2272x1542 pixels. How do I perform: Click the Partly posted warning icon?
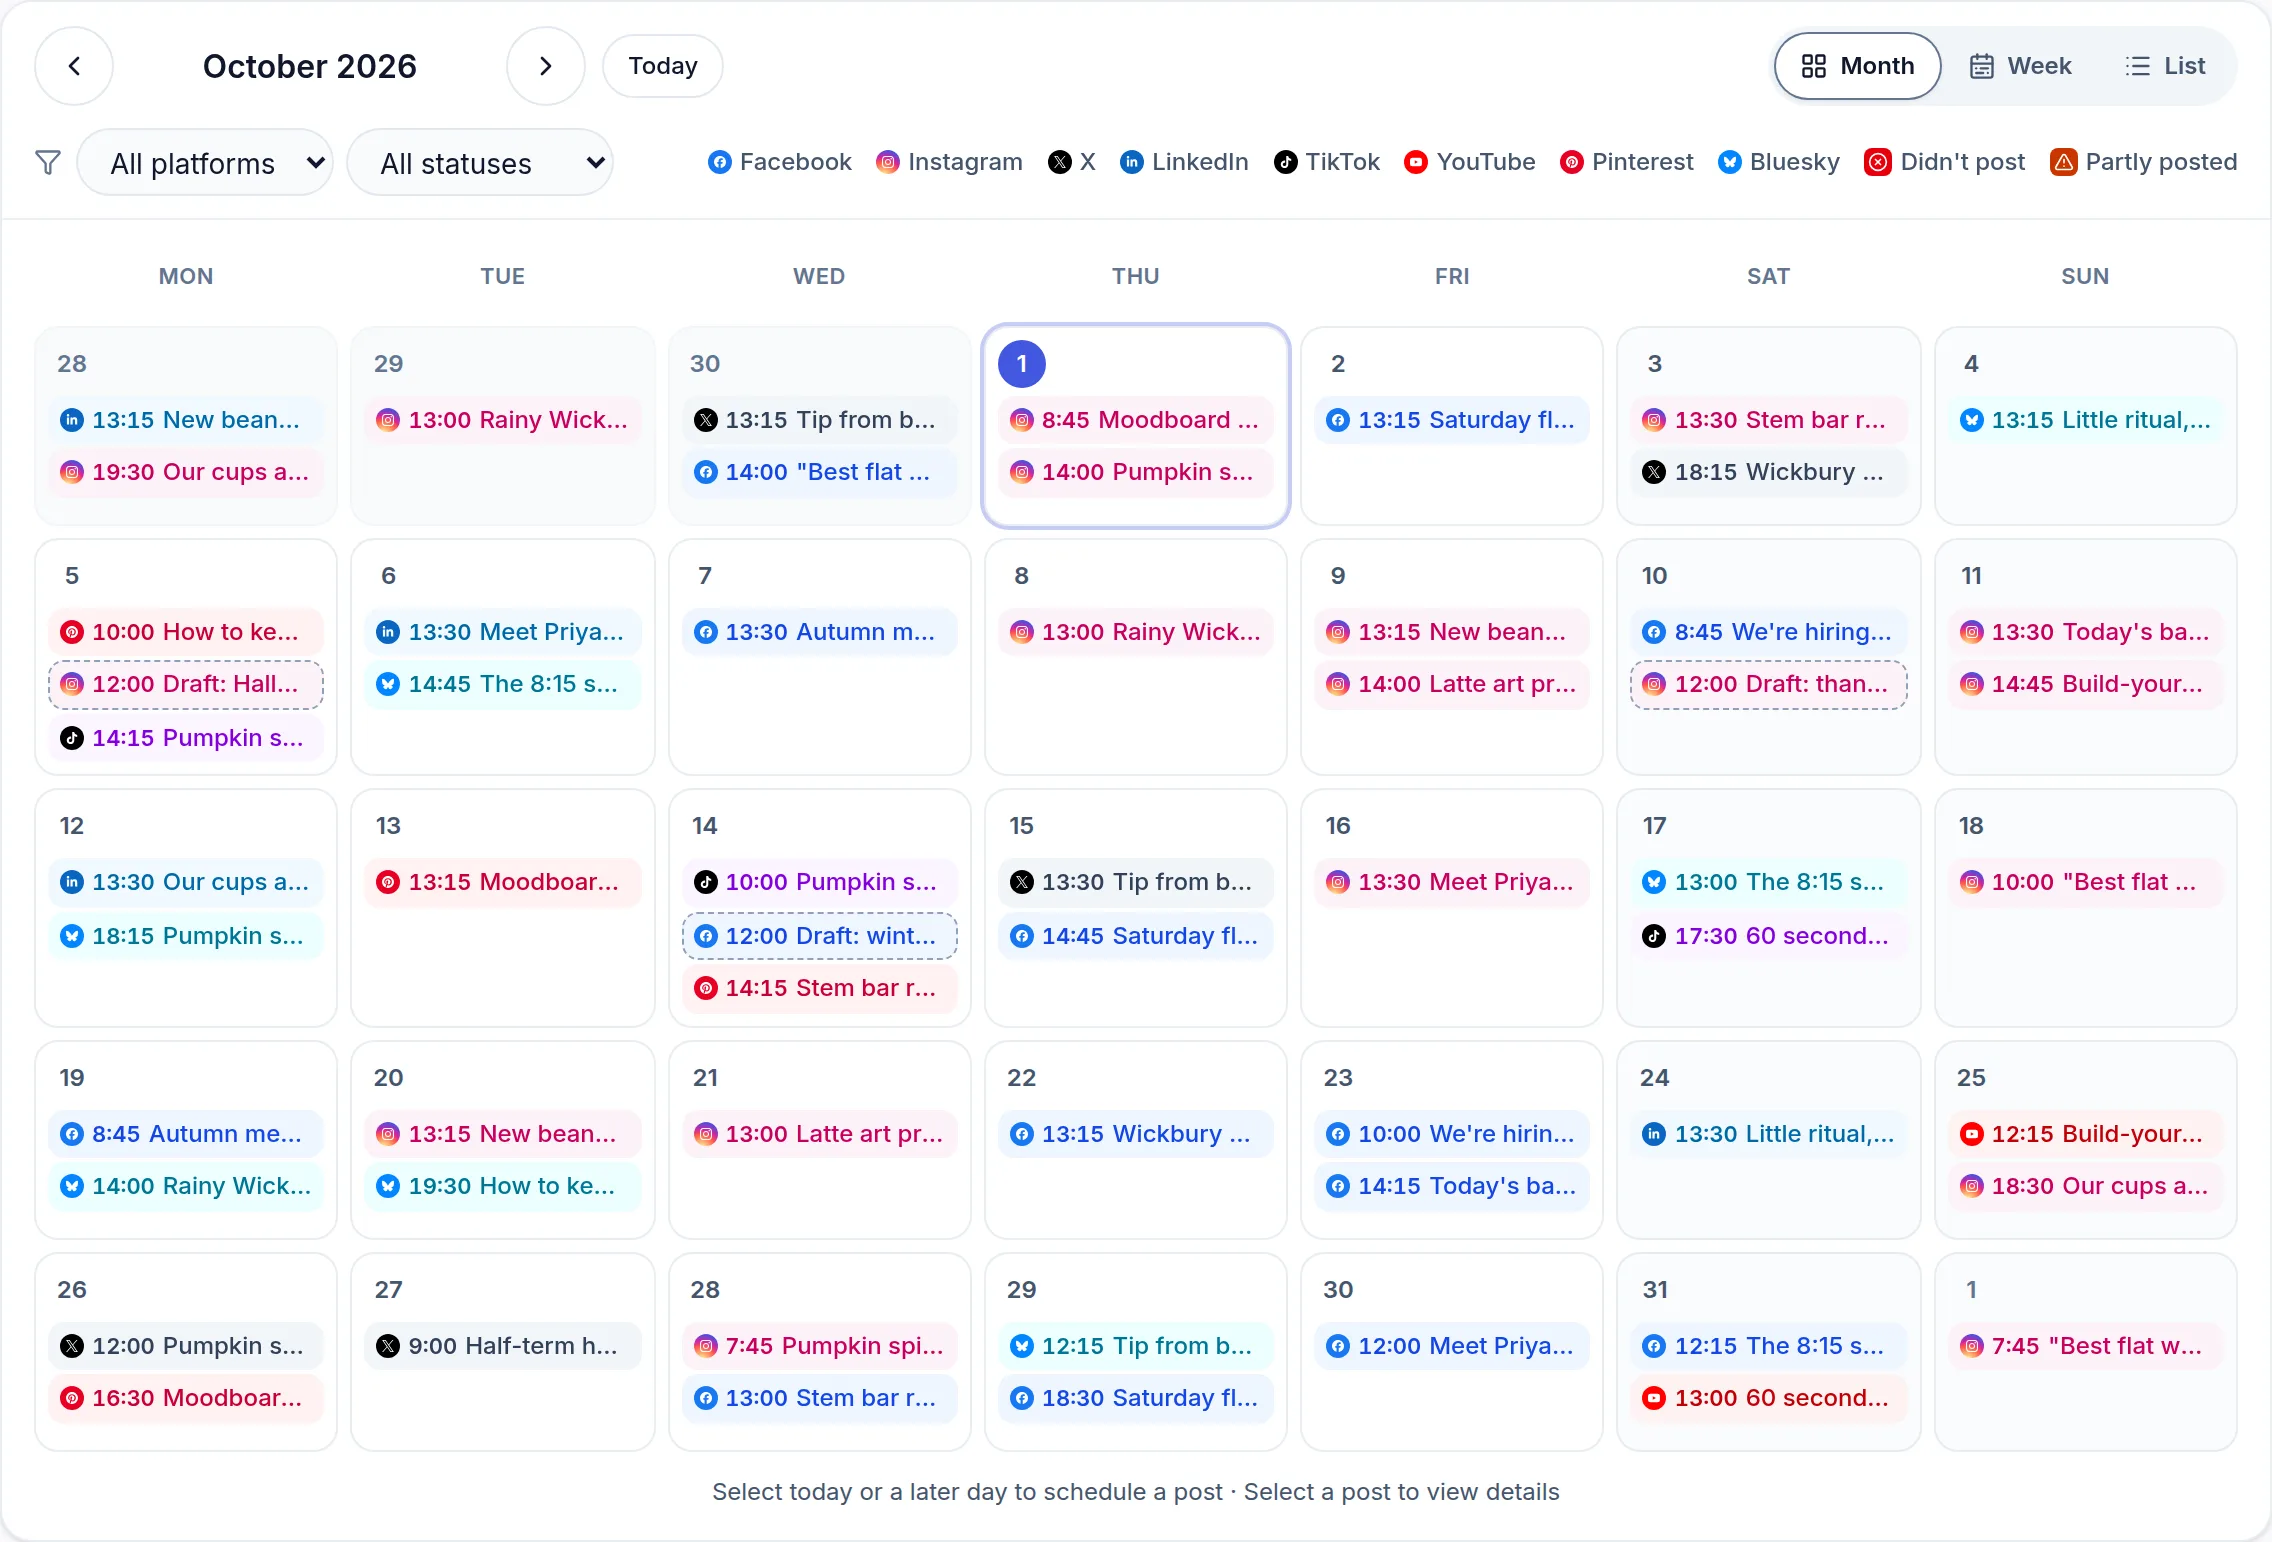click(2063, 162)
